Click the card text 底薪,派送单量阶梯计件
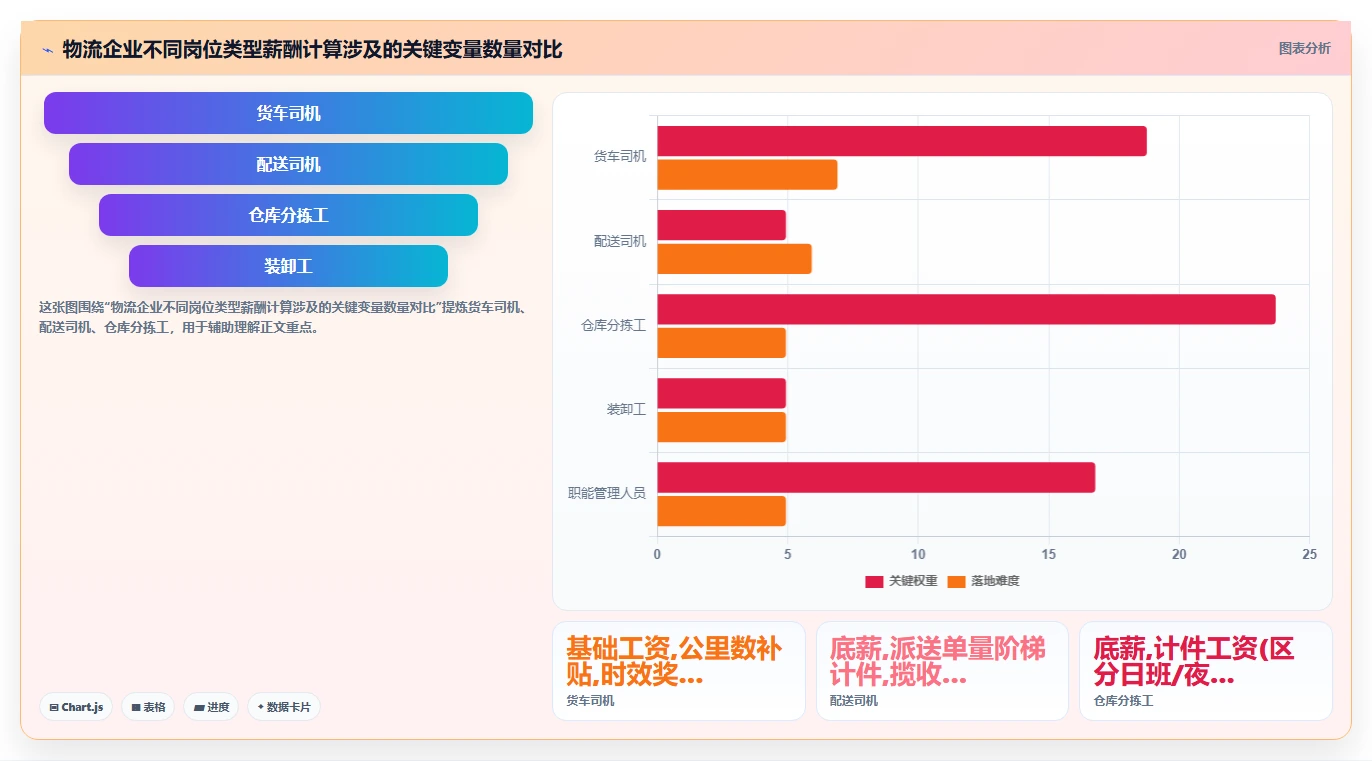1372x761 pixels. [x=938, y=661]
